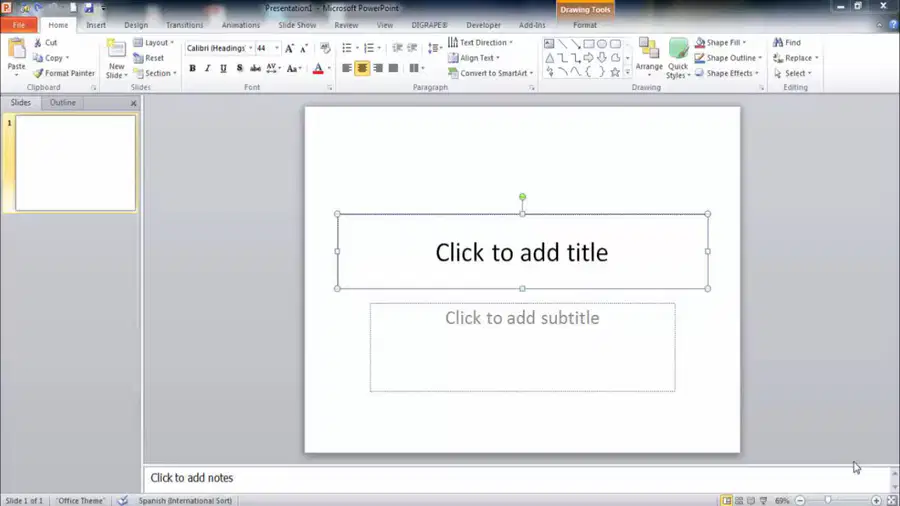Choose the Rectangle shape
Screen dimensions: 900x506
[589, 44]
